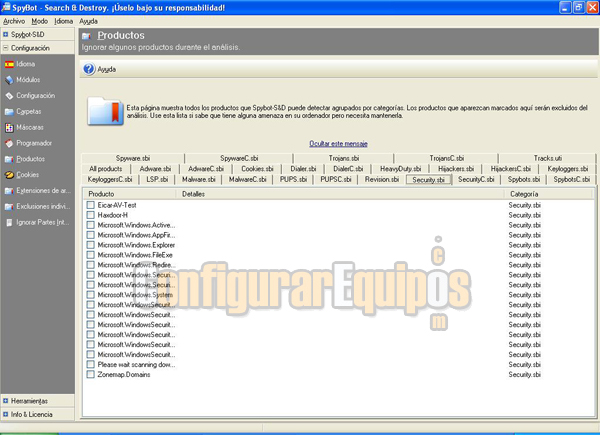This screenshot has height=435, width=600.
Task: Open the Ayuda menu in menu bar
Action: (88, 21)
